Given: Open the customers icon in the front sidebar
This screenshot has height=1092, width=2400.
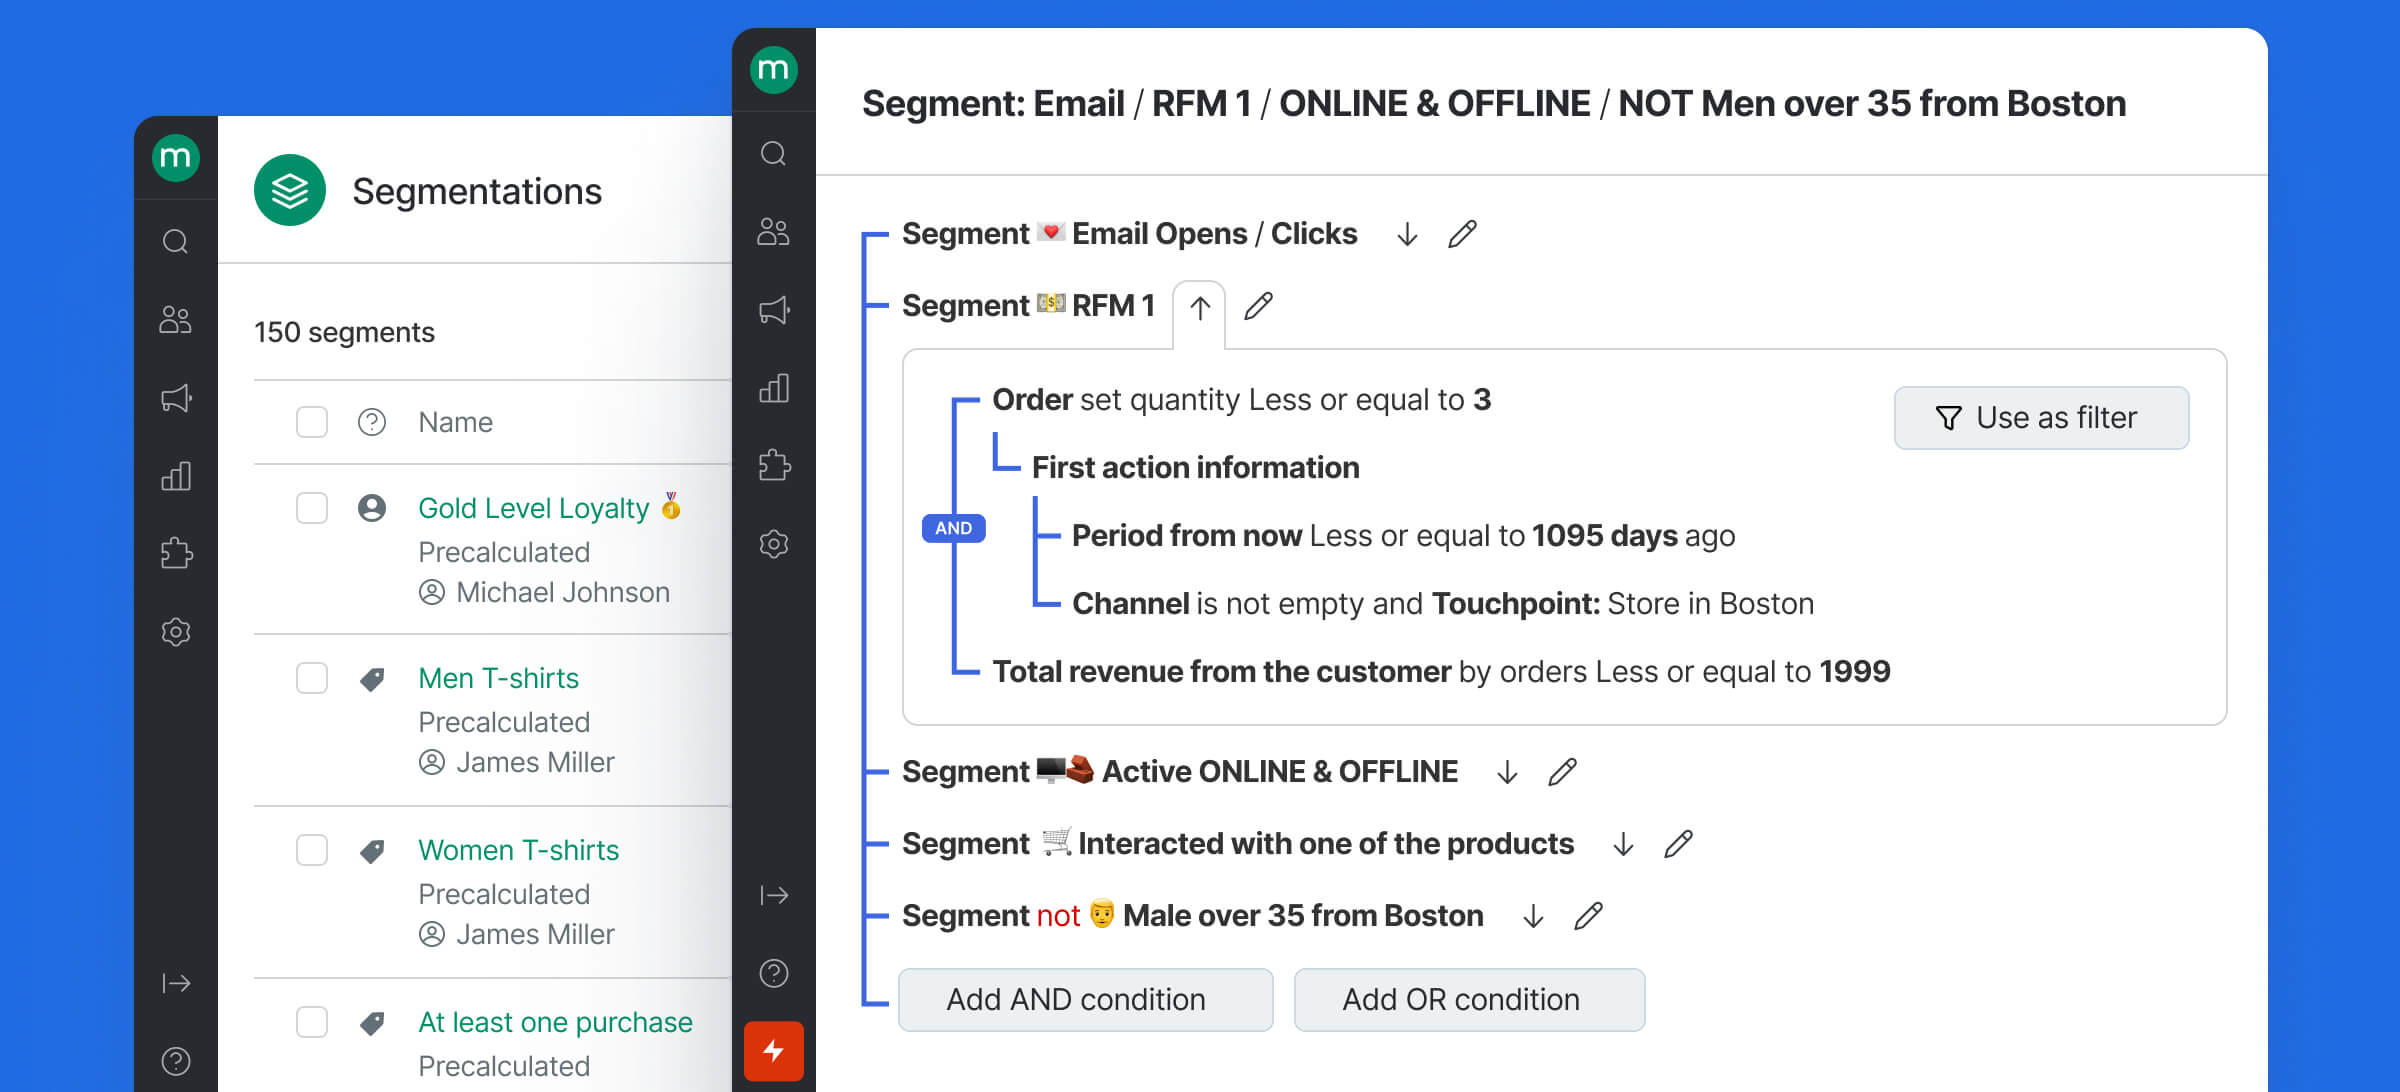Looking at the screenshot, I should point(773,232).
